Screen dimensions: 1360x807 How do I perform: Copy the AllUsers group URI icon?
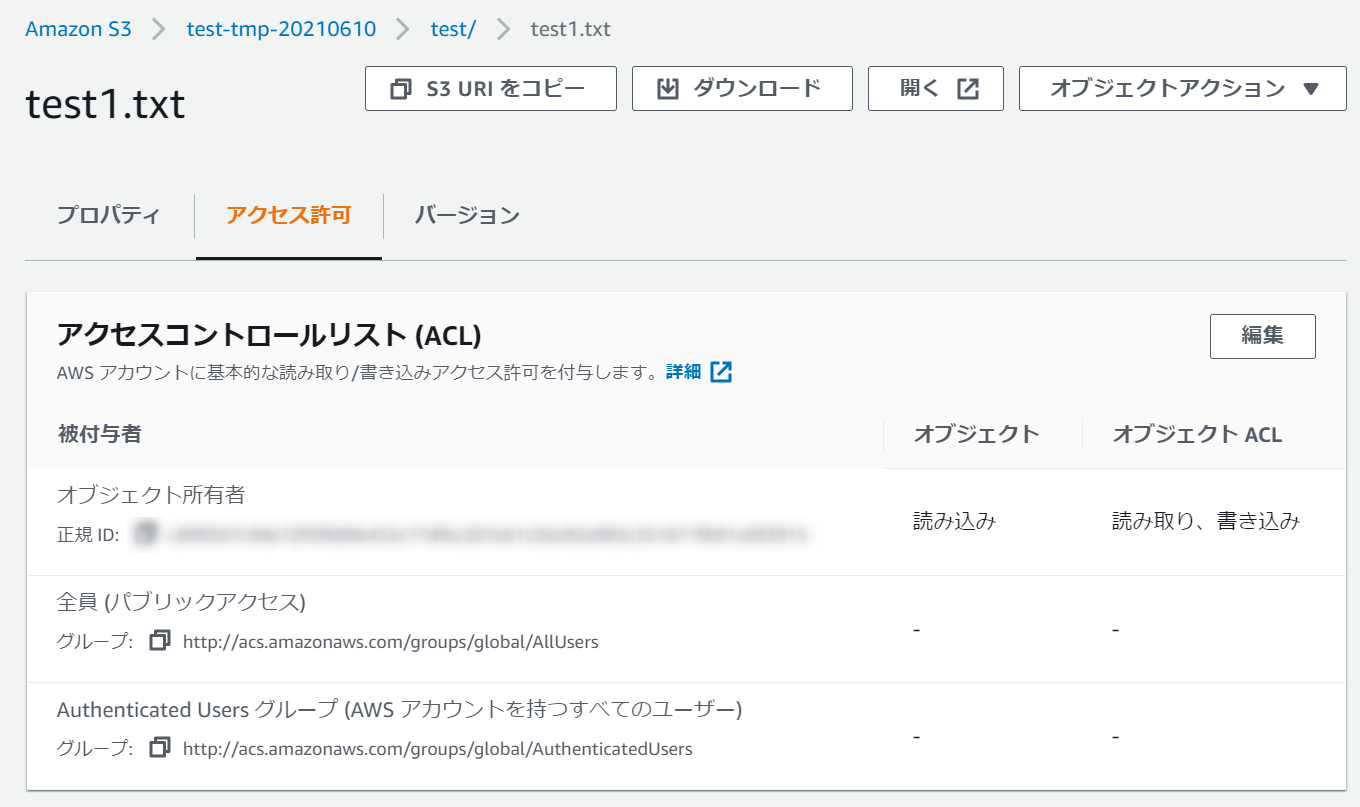tap(160, 640)
